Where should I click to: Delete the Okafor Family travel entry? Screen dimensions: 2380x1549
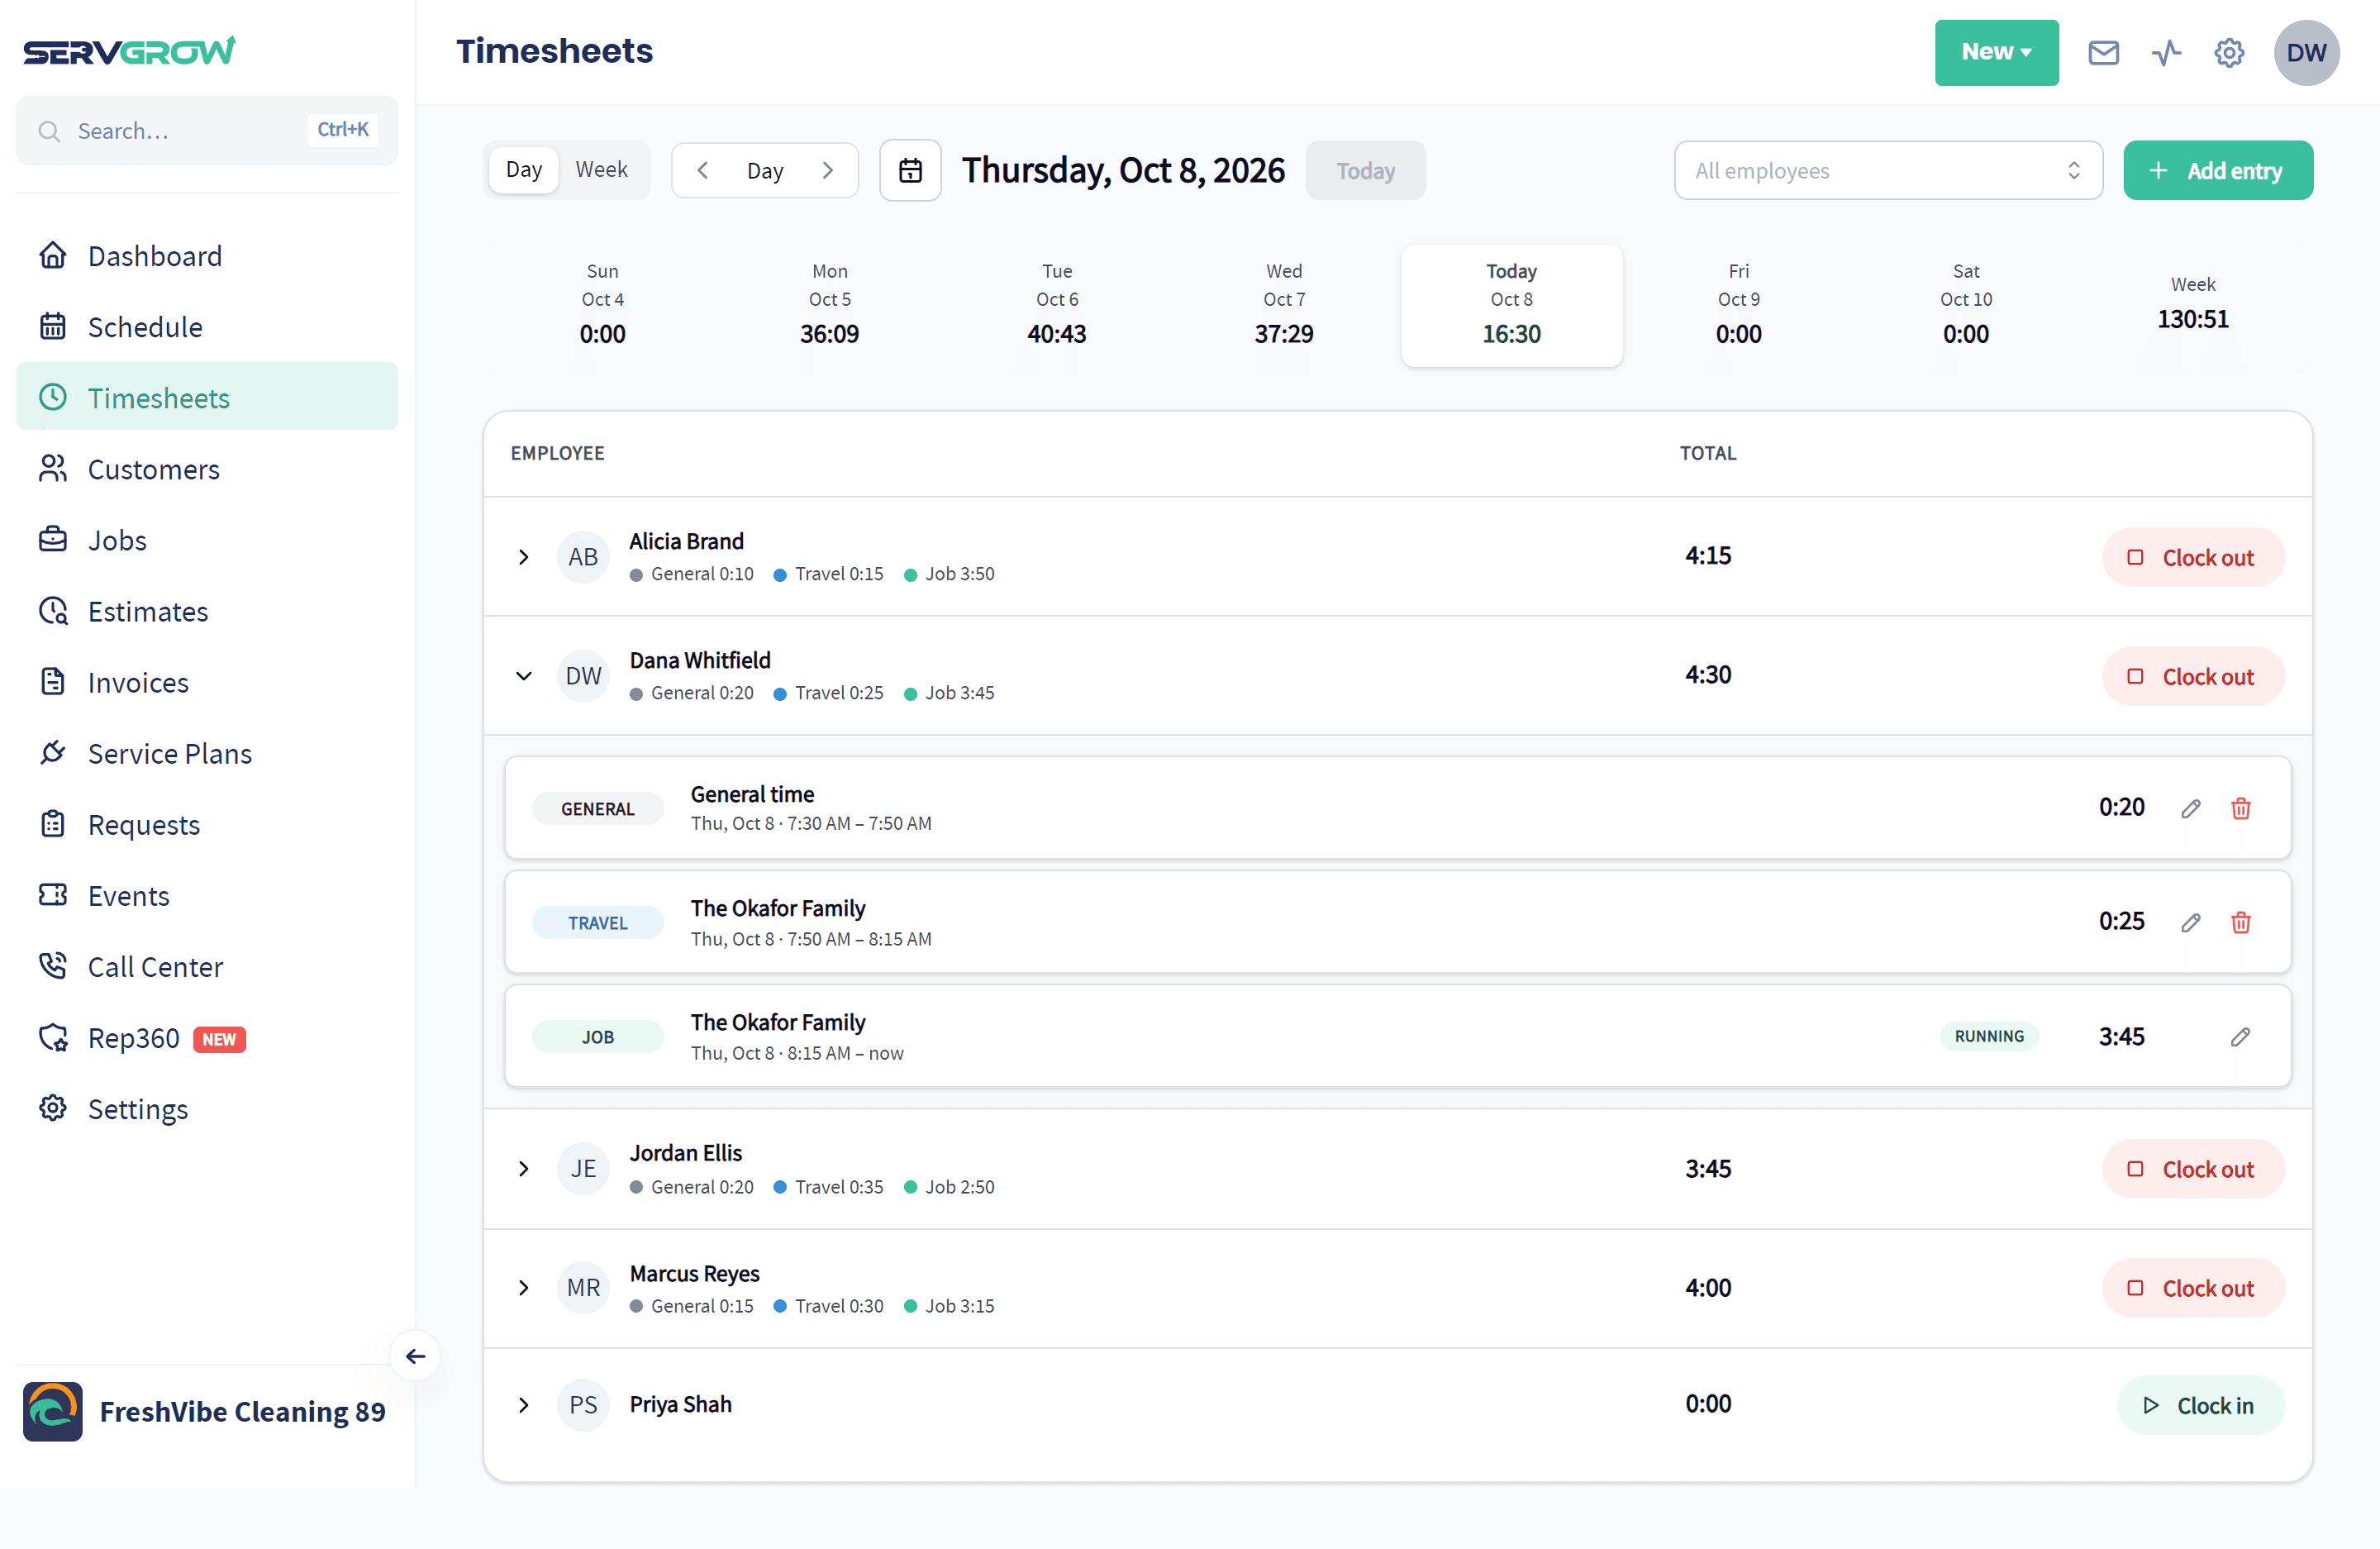pos(2240,922)
